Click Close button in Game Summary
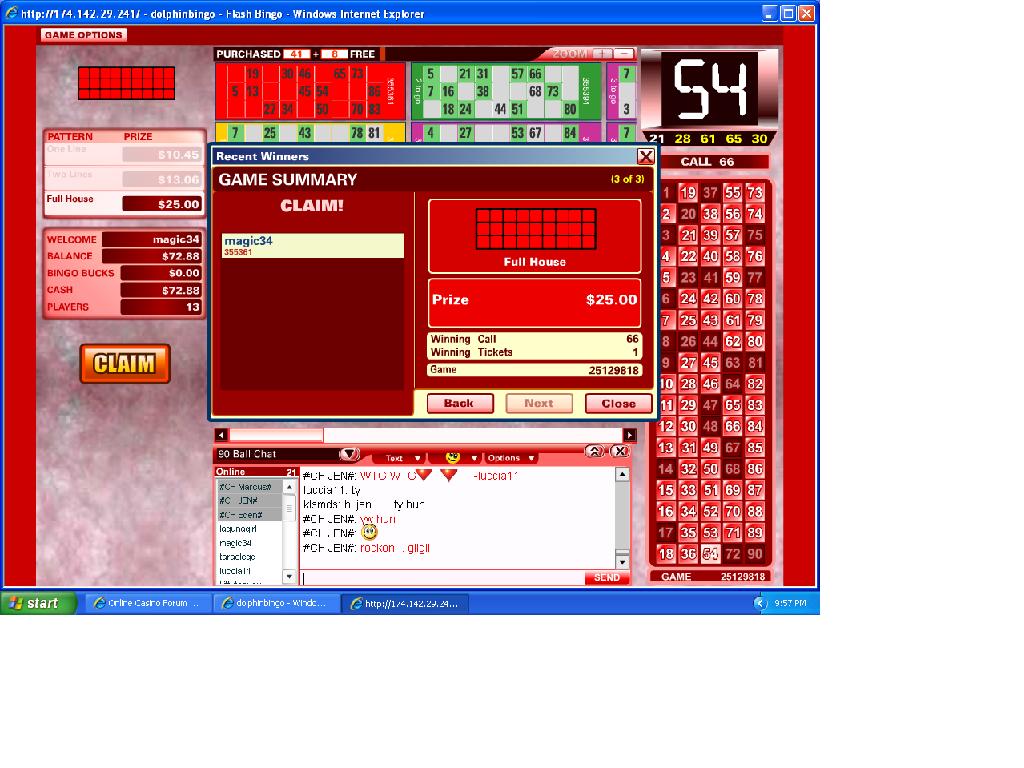This screenshot has width=1024, height=768. coord(618,403)
